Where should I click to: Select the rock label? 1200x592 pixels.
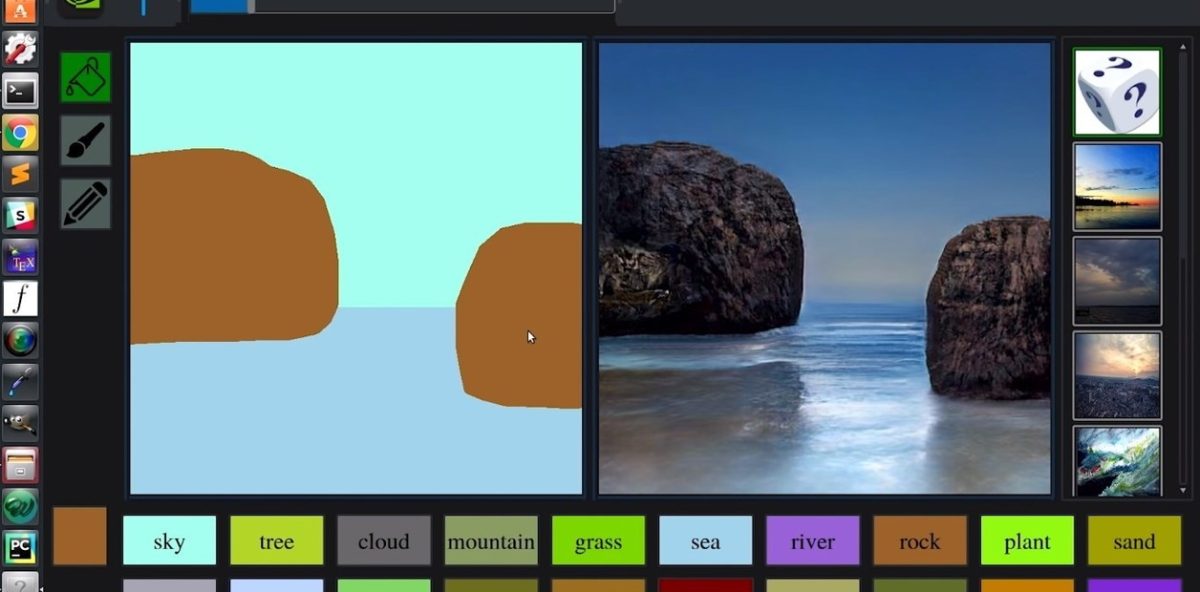(919, 541)
